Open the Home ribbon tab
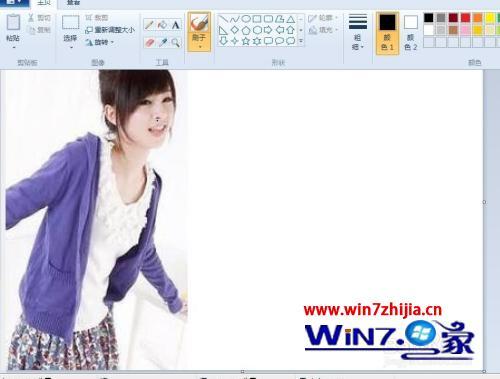The height and width of the screenshot is (379, 500). pyautogui.click(x=44, y=3)
